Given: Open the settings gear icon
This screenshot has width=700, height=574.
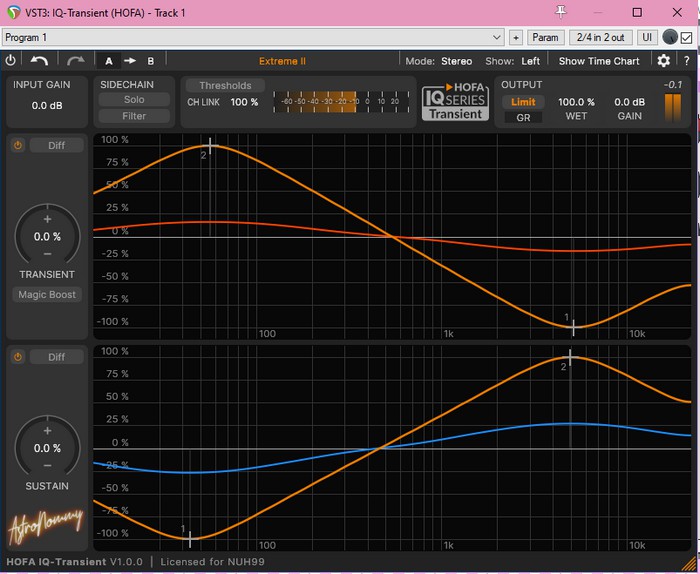Looking at the screenshot, I should pyautogui.click(x=663, y=61).
